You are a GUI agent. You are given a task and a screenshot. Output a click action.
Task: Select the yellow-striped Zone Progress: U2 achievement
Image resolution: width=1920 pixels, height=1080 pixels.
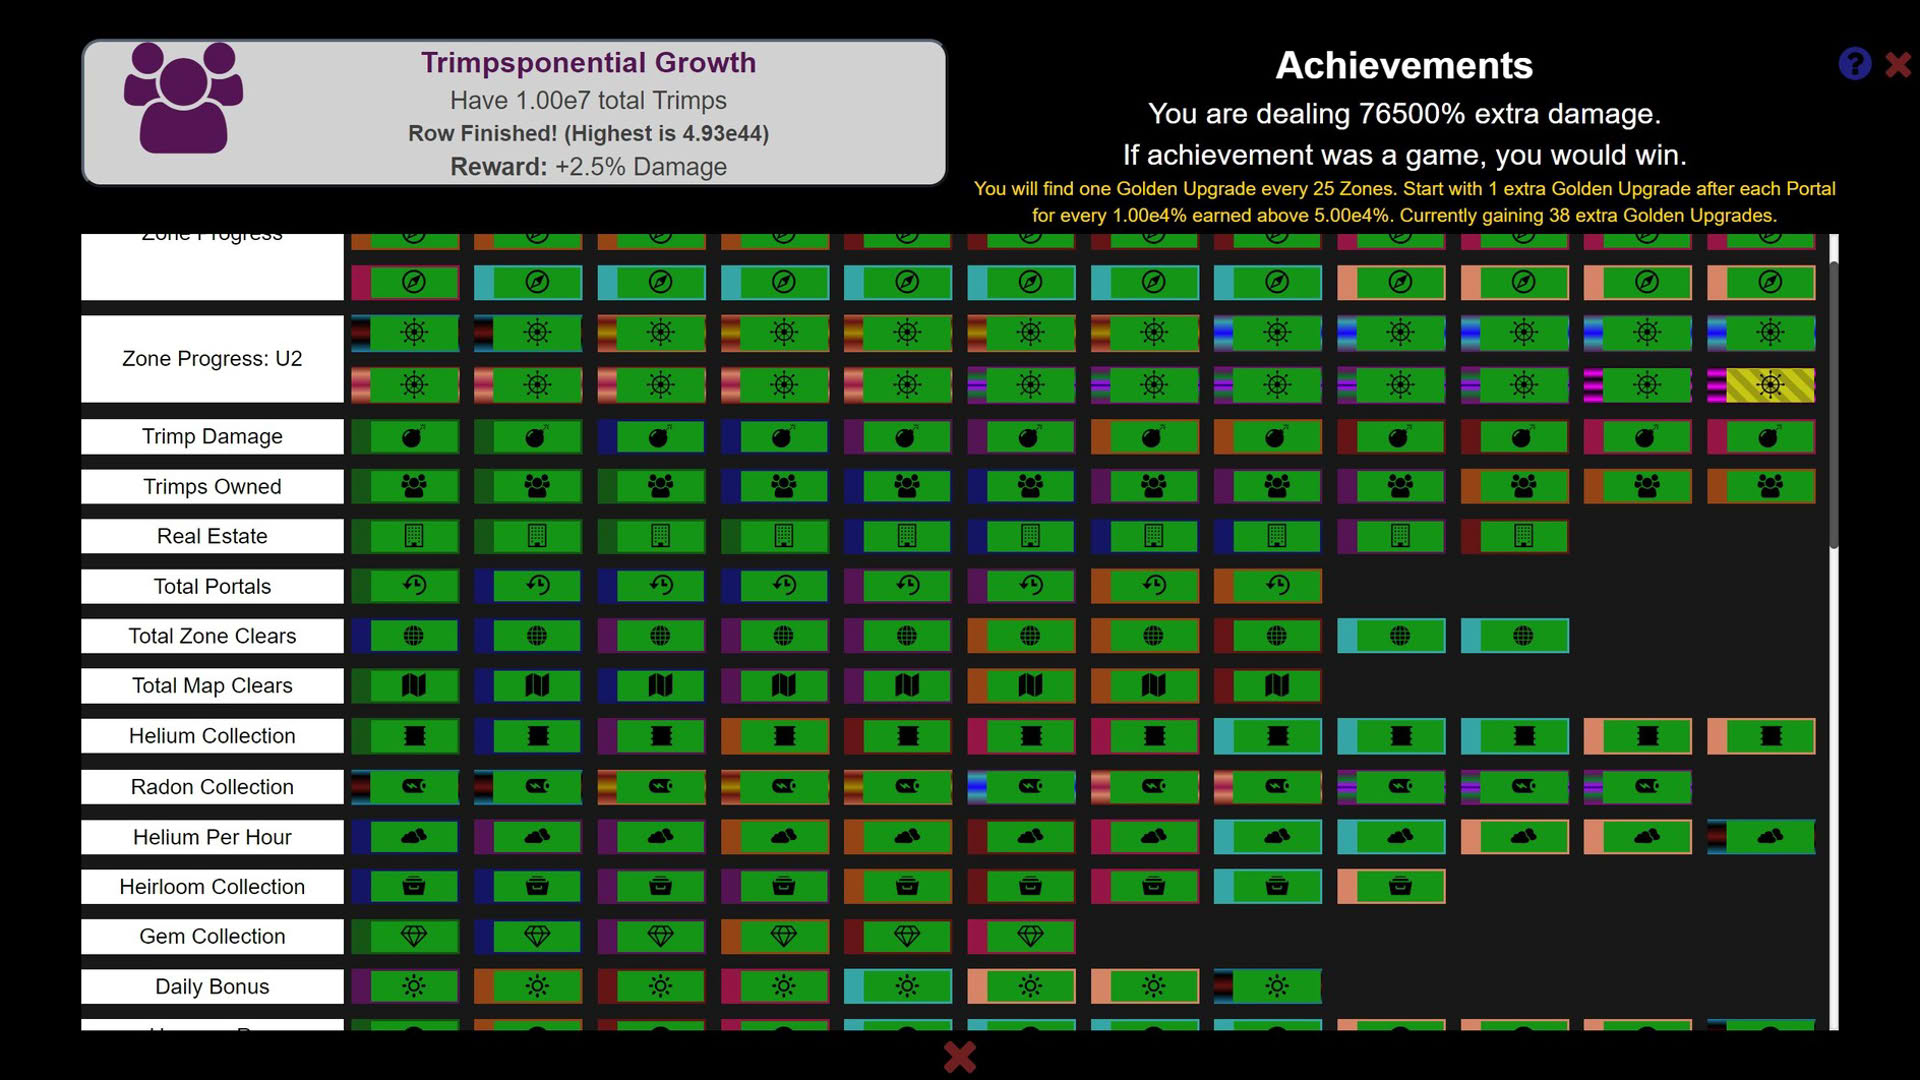(x=1761, y=385)
